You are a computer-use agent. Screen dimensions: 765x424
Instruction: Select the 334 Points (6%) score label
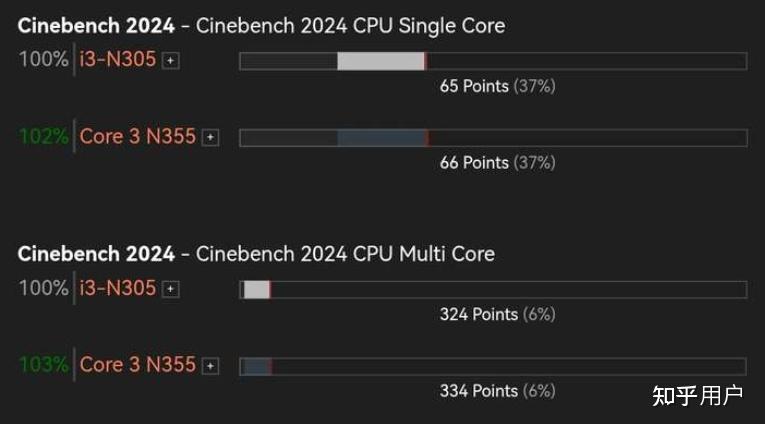pyautogui.click(x=498, y=391)
